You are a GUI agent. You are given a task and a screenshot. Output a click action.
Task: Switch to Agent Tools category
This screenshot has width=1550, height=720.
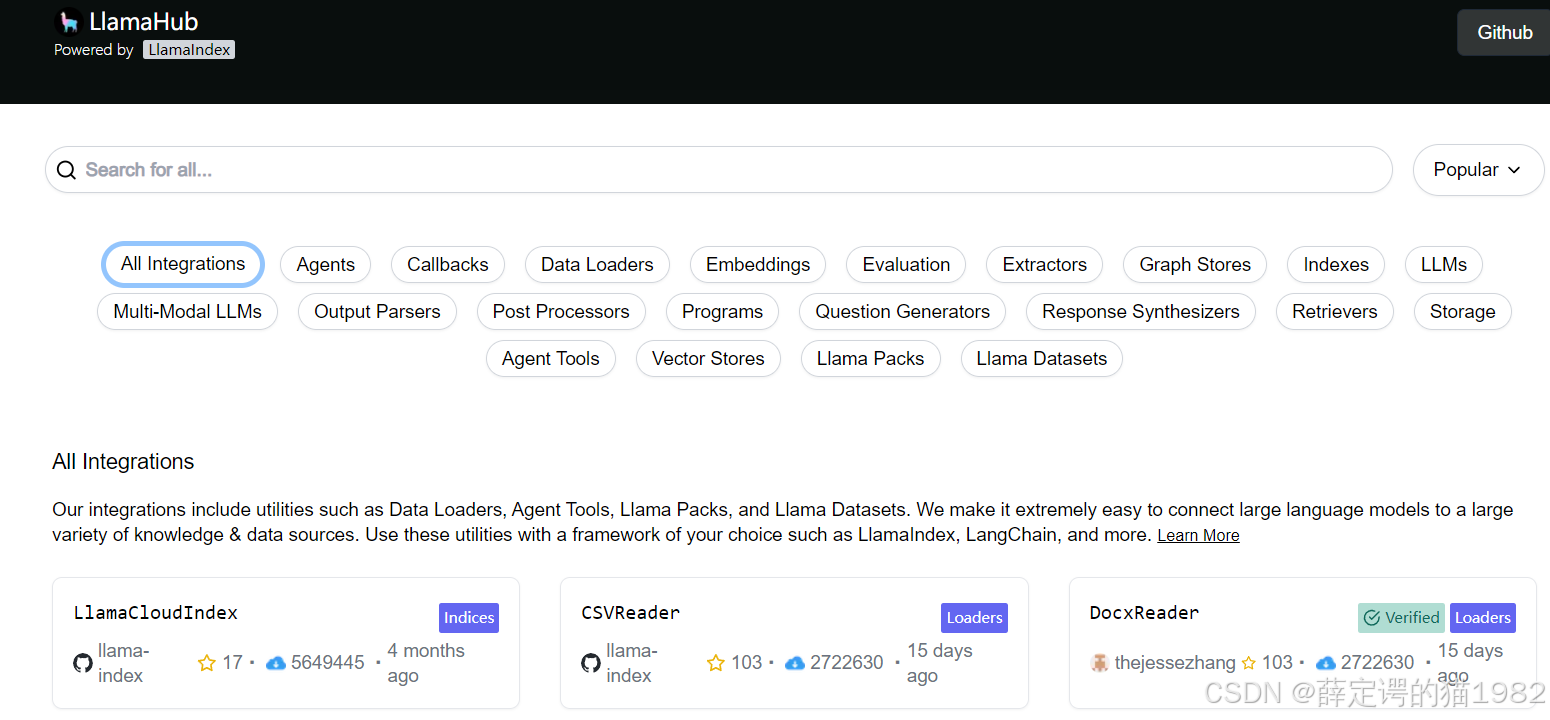(x=551, y=359)
